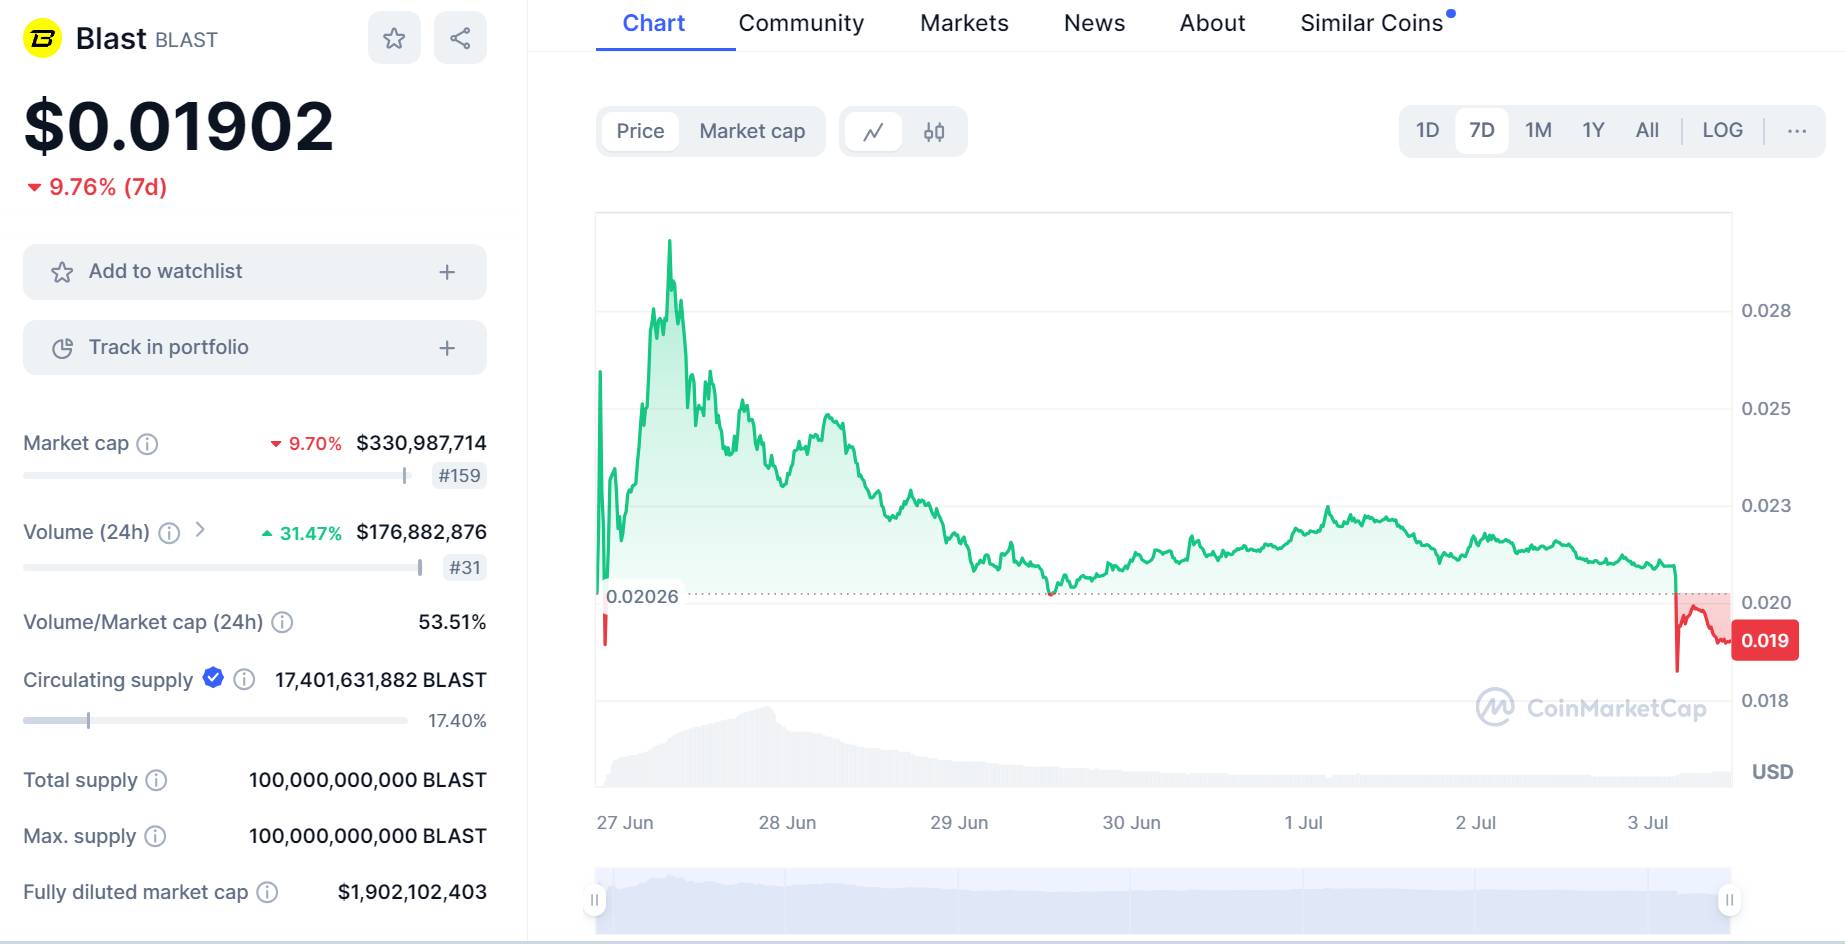Click the 17,401,631,882 BLAST supply value
This screenshot has height=944, width=1845.
(381, 680)
